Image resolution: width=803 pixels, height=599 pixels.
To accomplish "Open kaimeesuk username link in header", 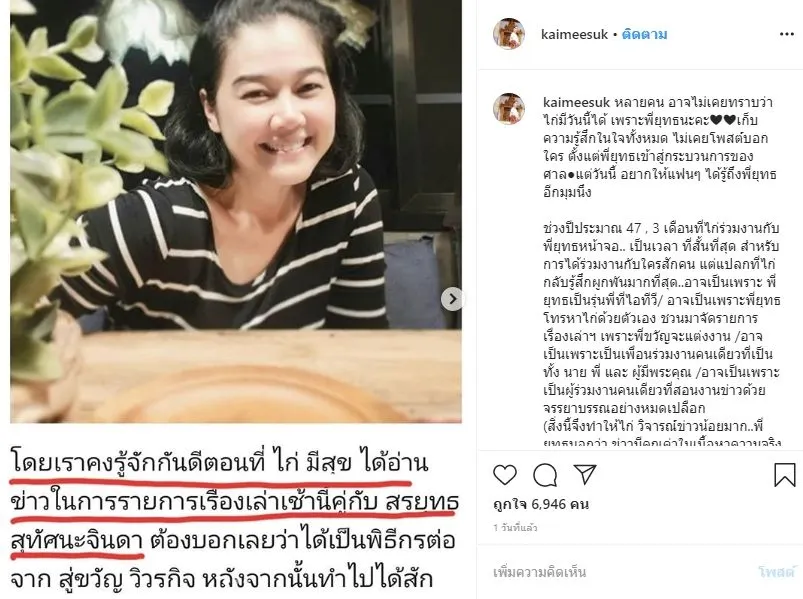I will (574, 34).
